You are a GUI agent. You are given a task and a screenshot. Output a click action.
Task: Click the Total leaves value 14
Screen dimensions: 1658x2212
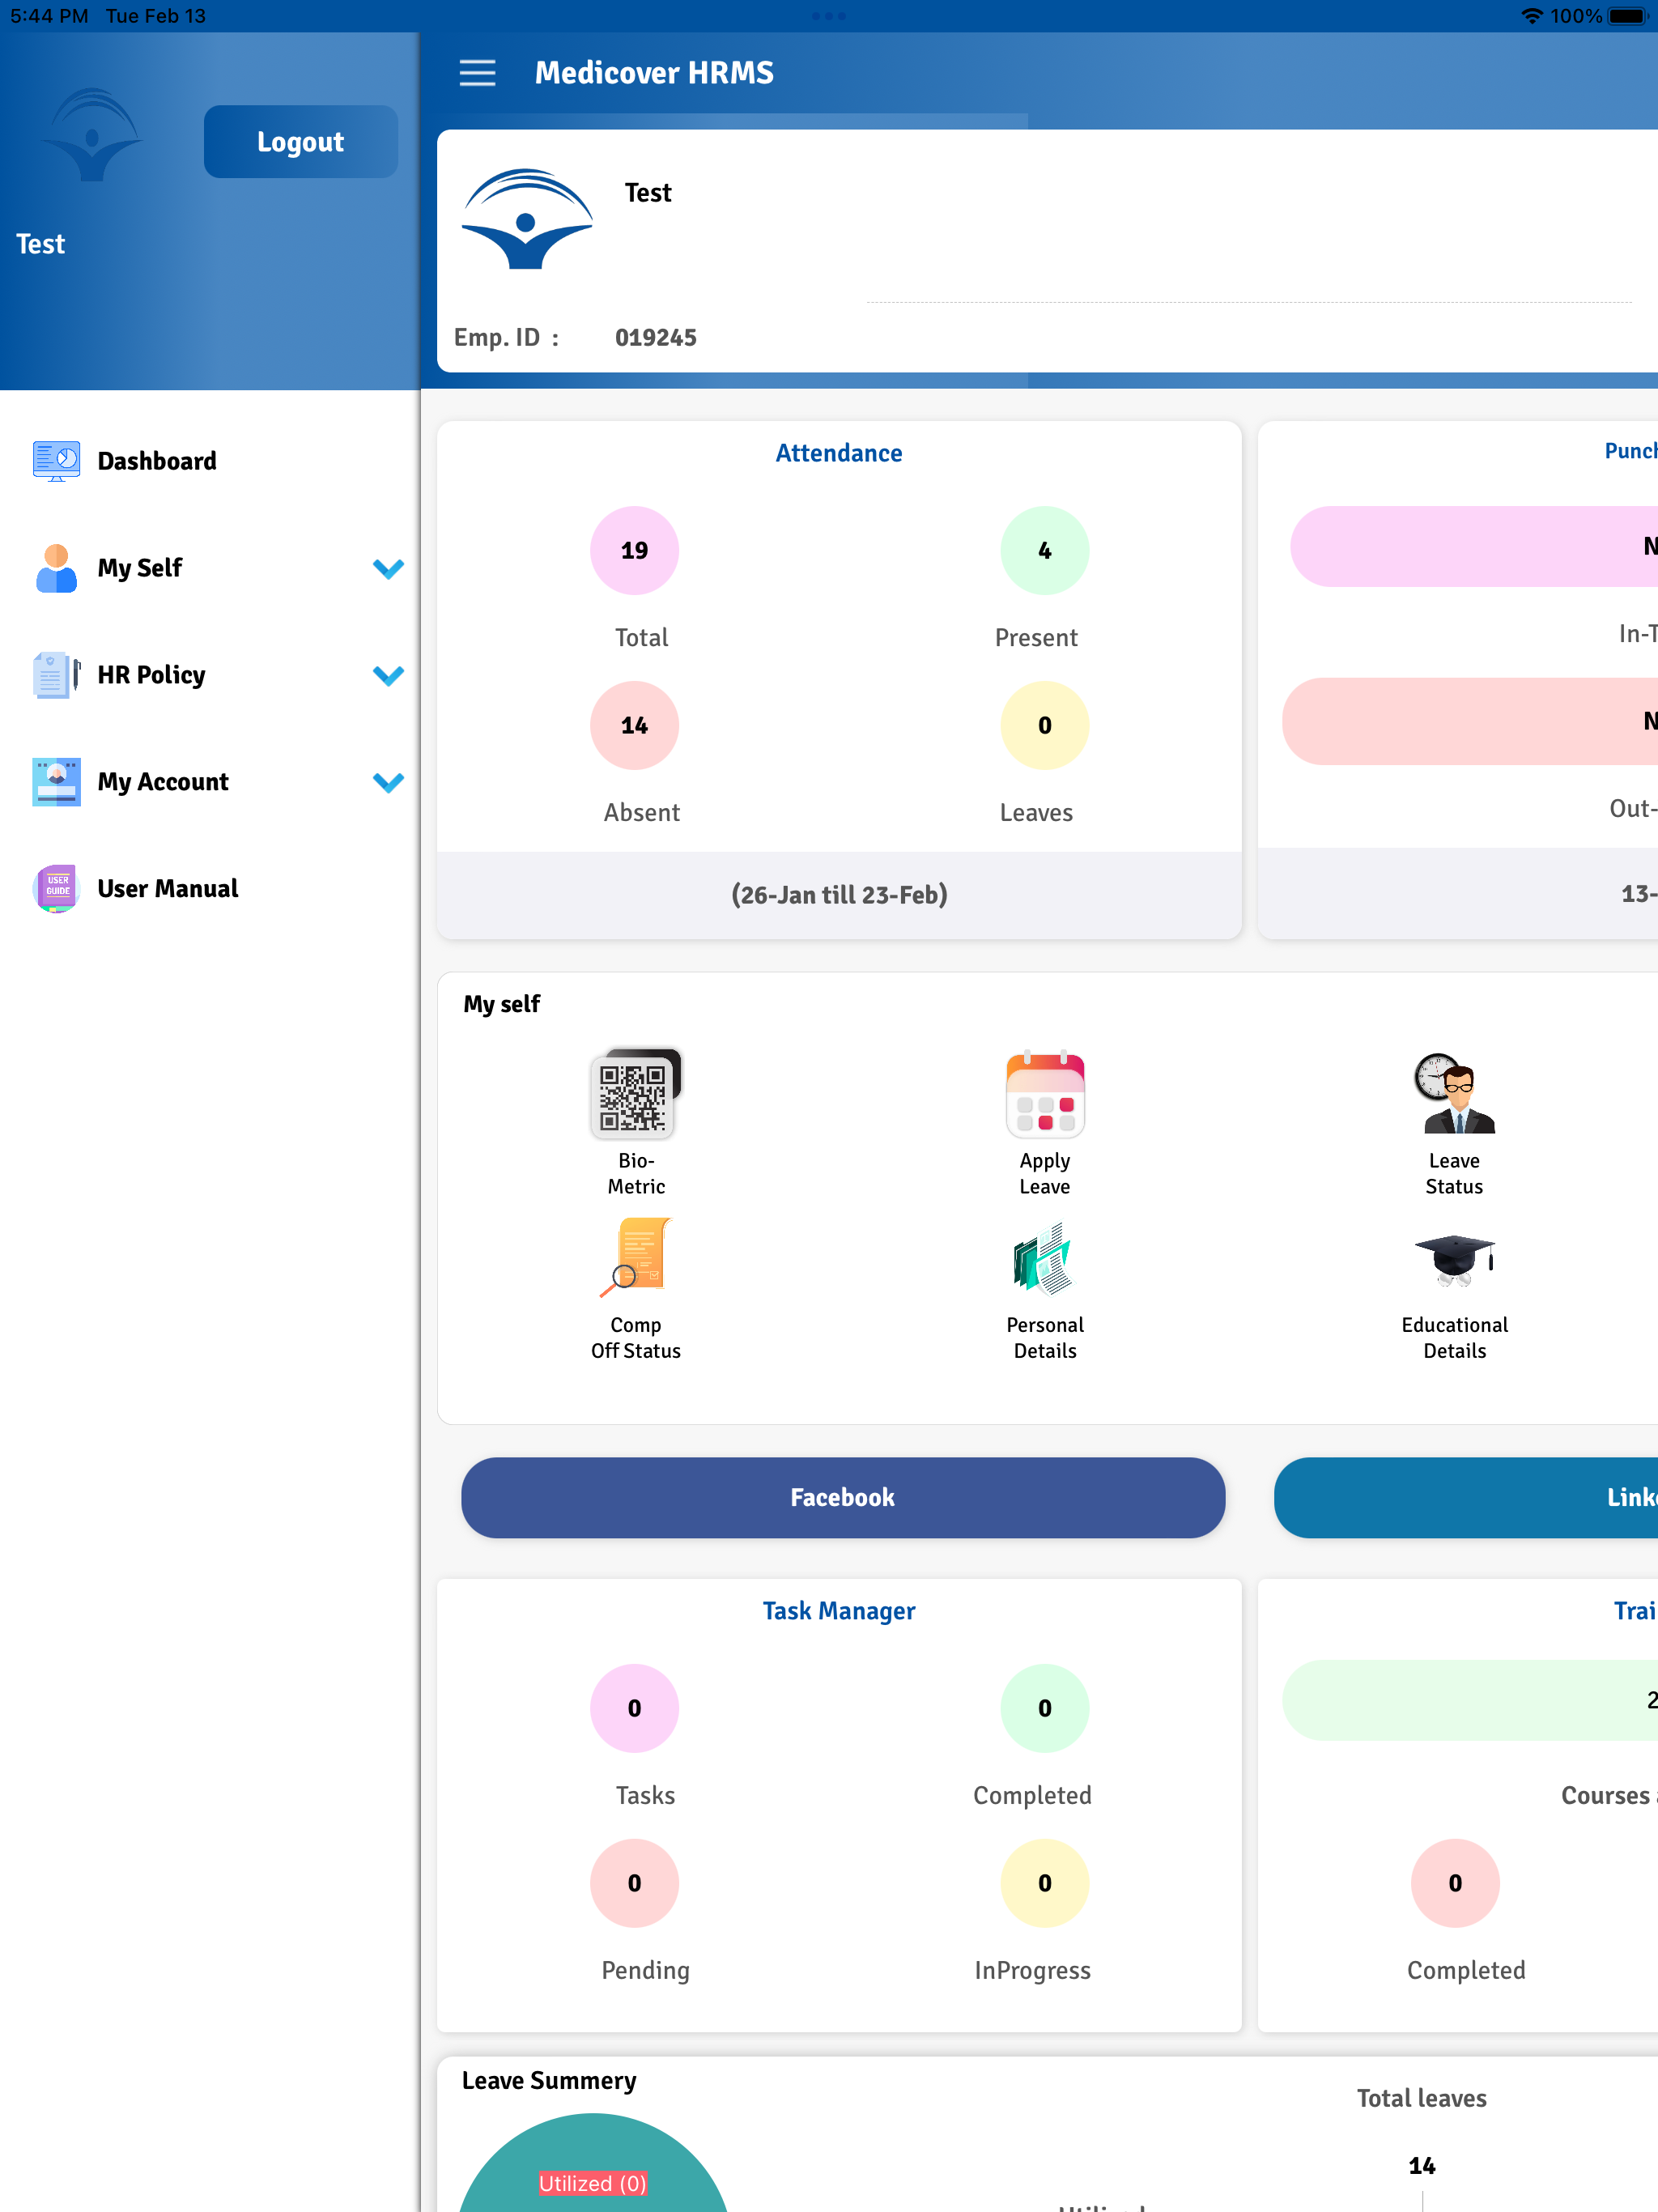click(1422, 2166)
